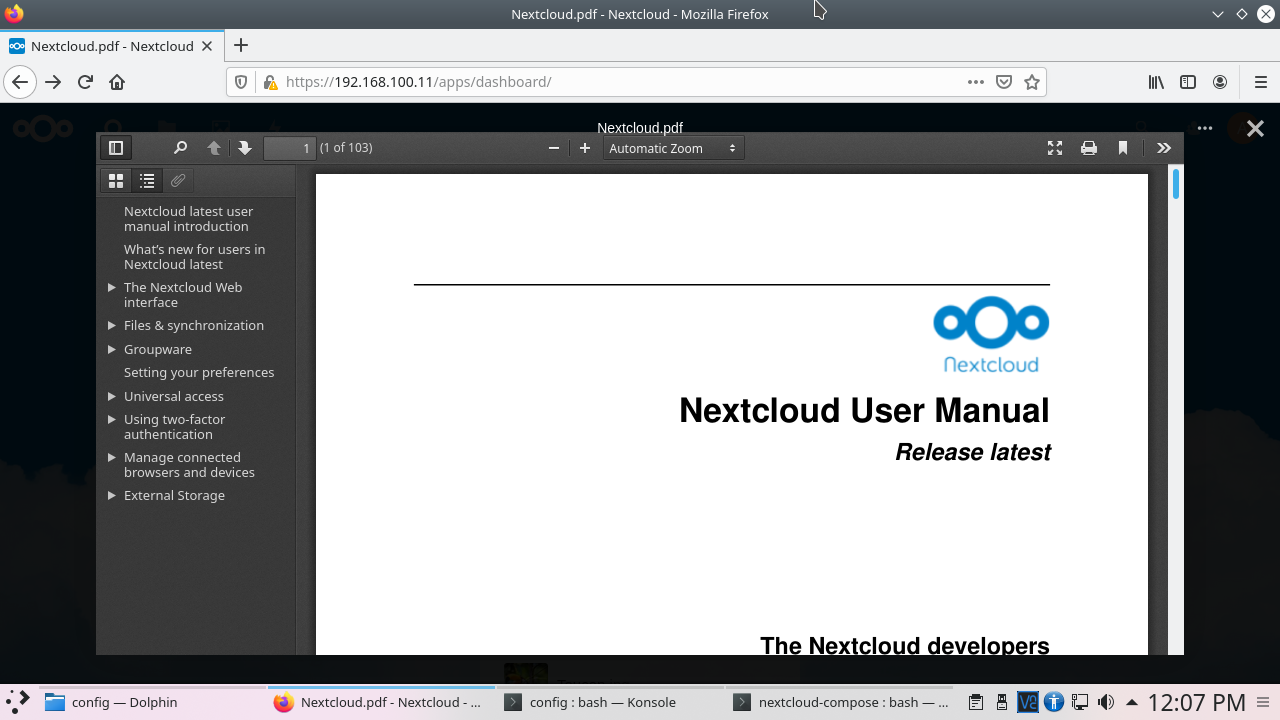Open network connections tray icon
1280x720 pixels.
[1080, 702]
